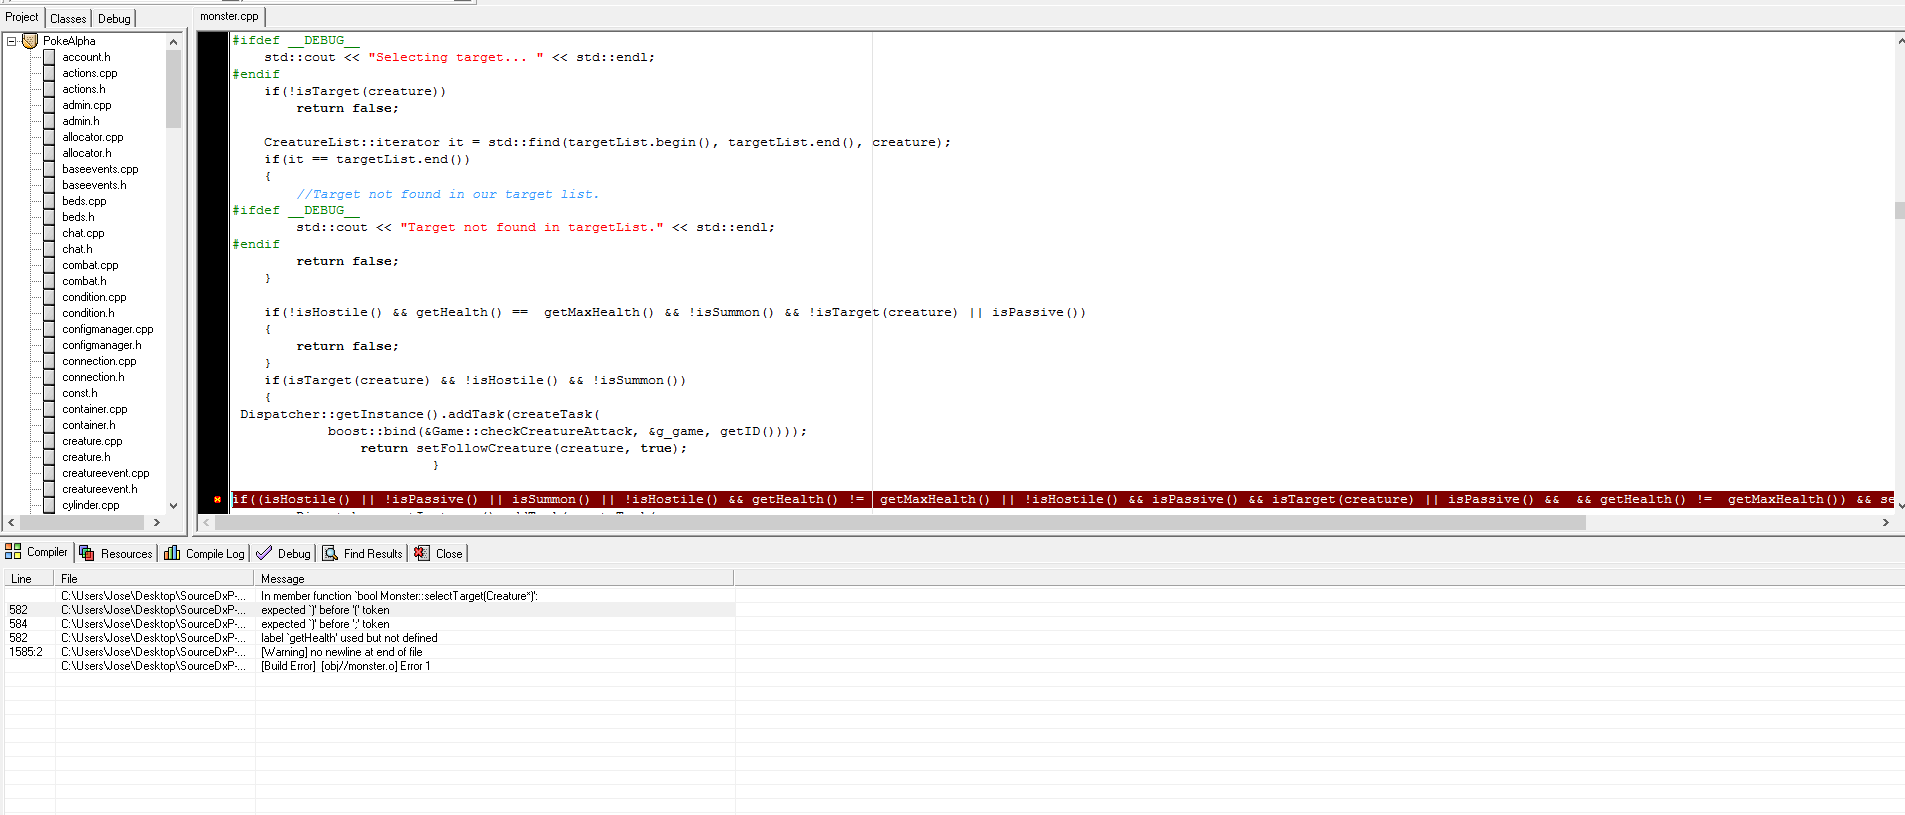The height and width of the screenshot is (815, 1905).
Task: Click creatureevent.cpp file icon
Action: point(49,473)
